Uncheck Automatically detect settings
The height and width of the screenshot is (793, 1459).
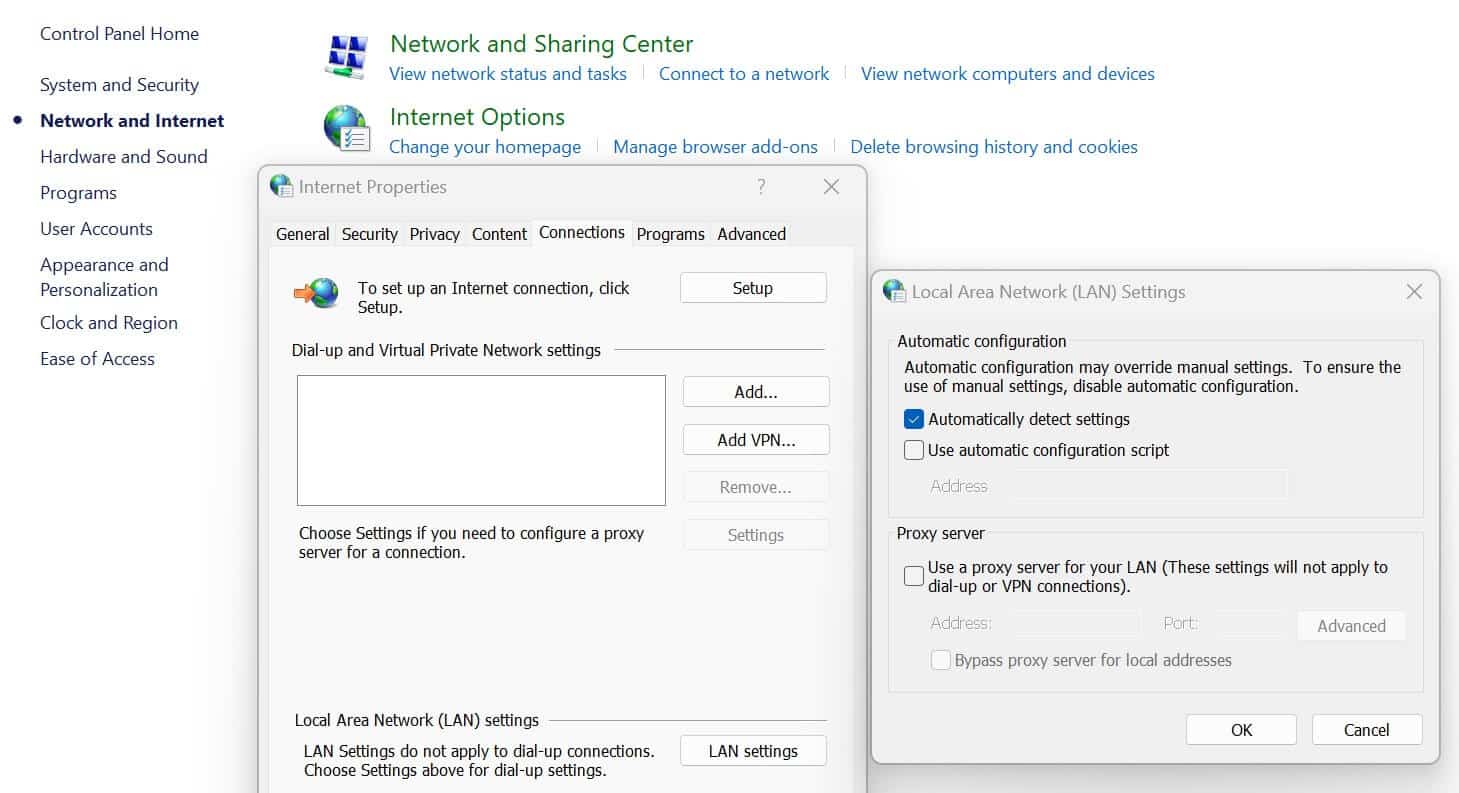click(913, 419)
